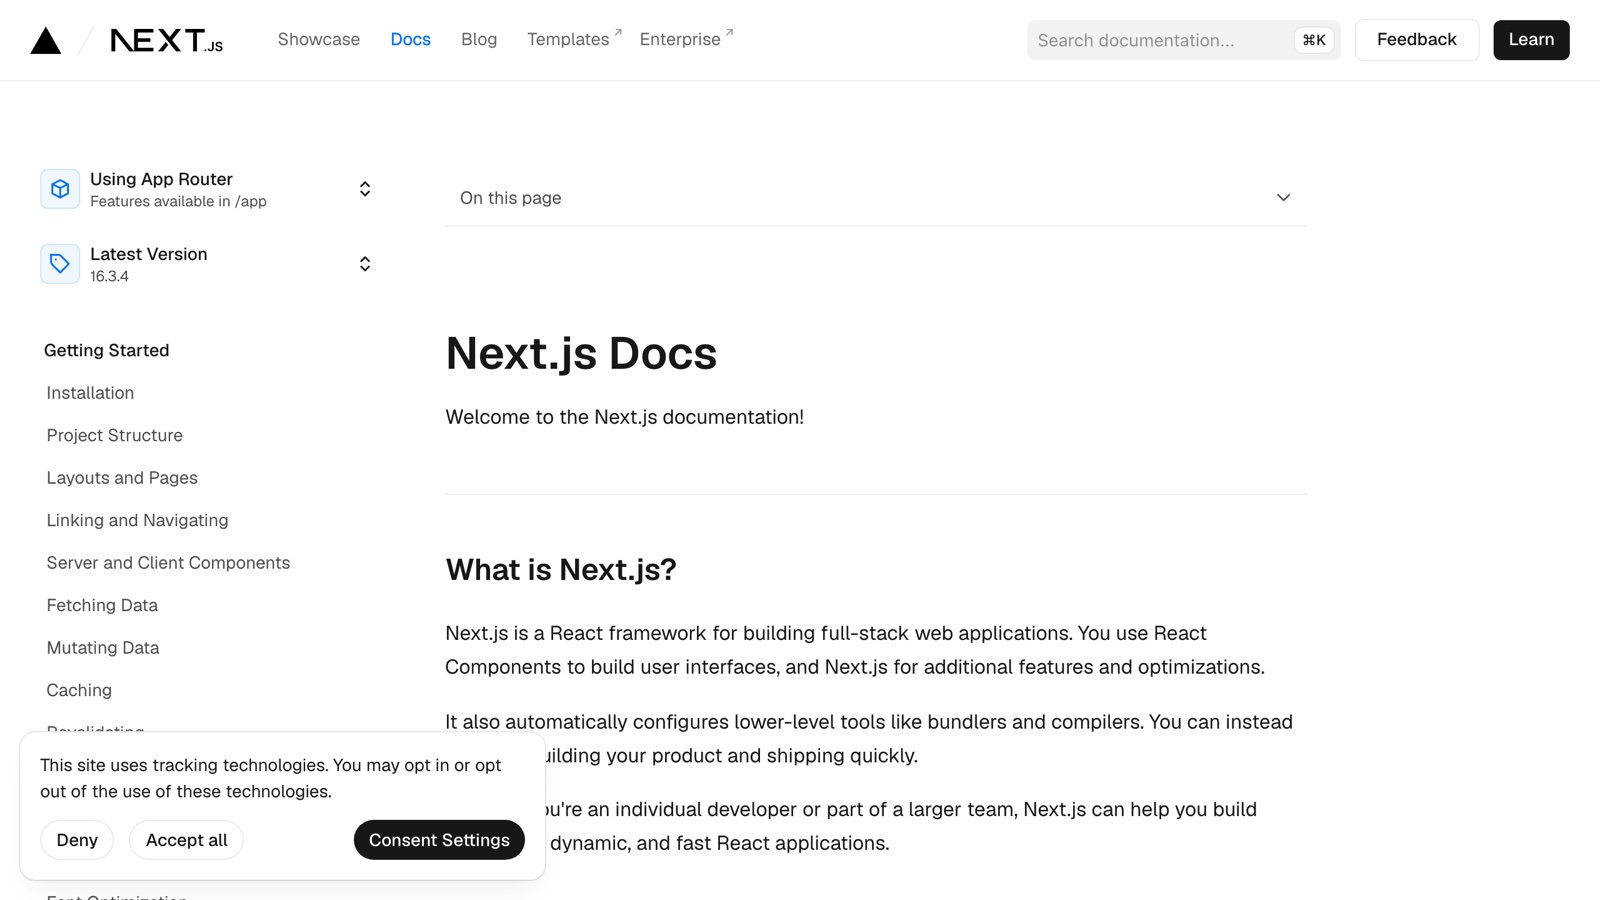Click the App Router cube icon
Image resolution: width=1600 pixels, height=900 pixels.
pyautogui.click(x=60, y=189)
